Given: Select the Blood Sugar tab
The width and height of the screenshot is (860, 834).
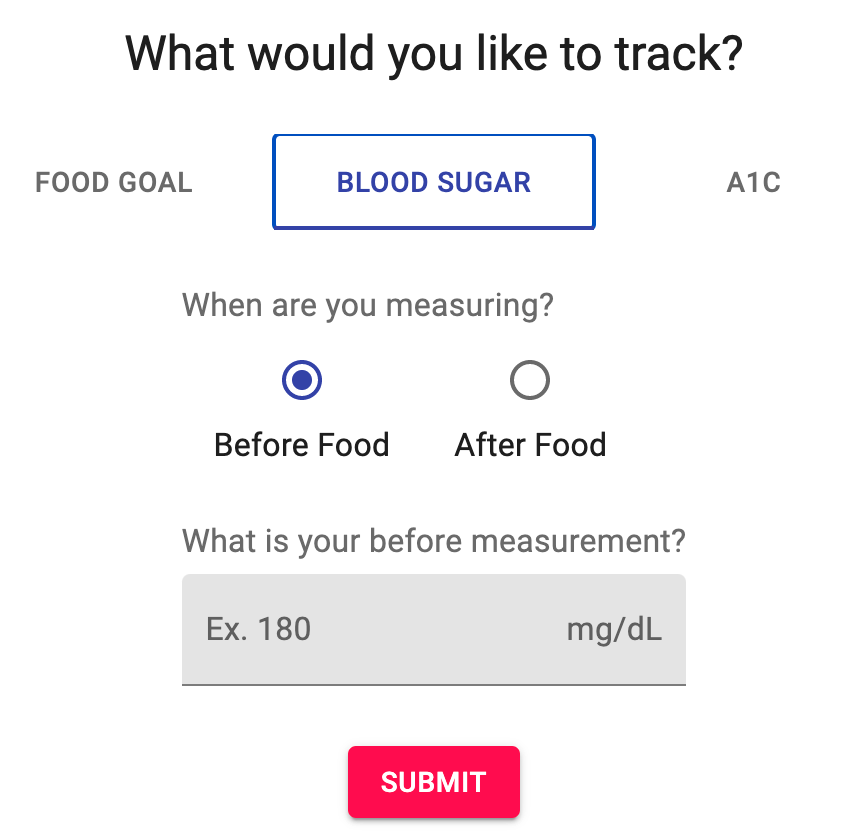Looking at the screenshot, I should pyautogui.click(x=434, y=182).
